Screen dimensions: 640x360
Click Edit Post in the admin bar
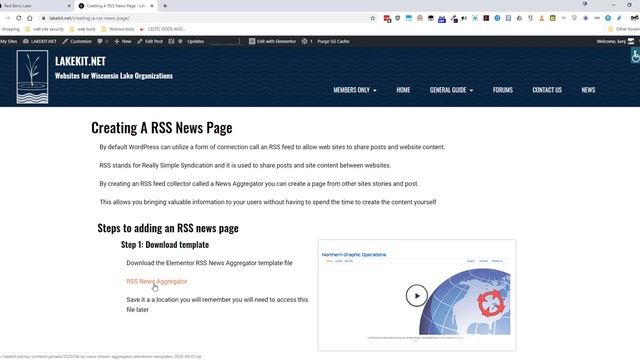(150, 41)
